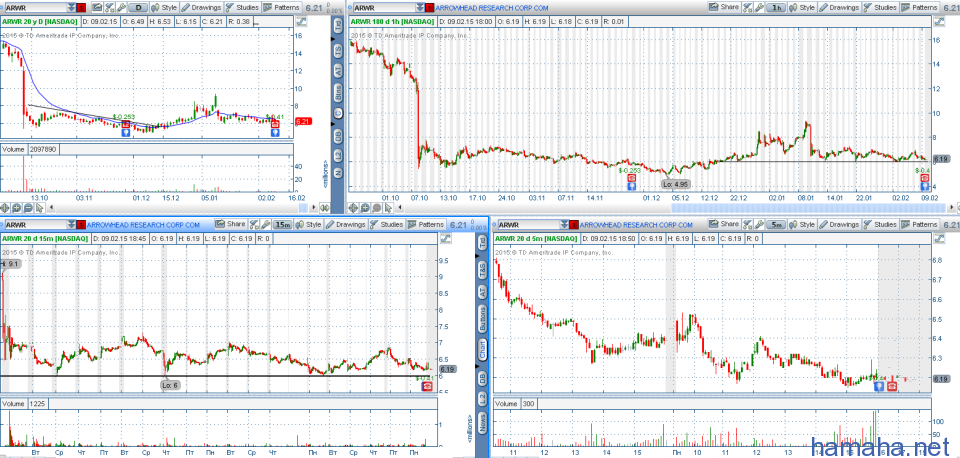The image size is (960, 458).
Task: Edit the ARWR symbol field in daily chart
Action: click(x=35, y=7)
